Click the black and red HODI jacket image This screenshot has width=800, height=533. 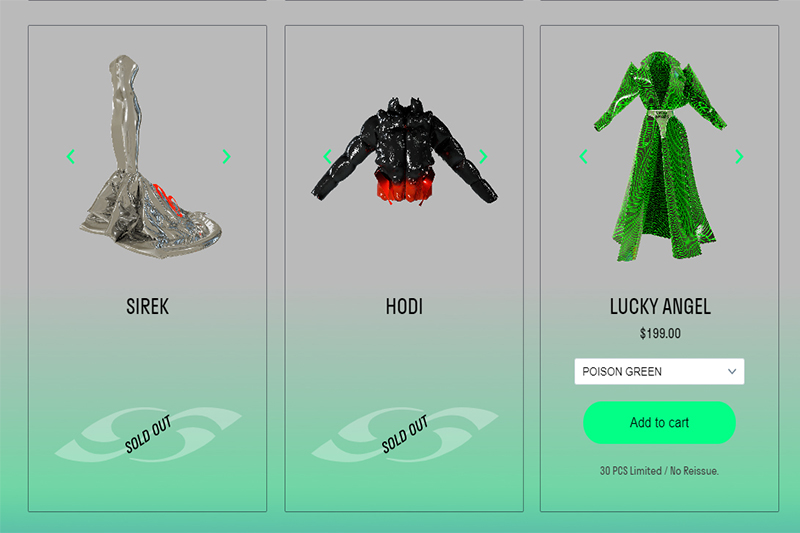404,151
